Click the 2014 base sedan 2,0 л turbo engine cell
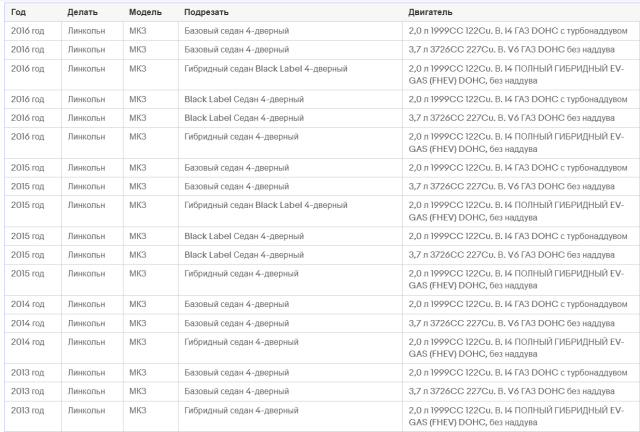 pyautogui.click(x=511, y=304)
